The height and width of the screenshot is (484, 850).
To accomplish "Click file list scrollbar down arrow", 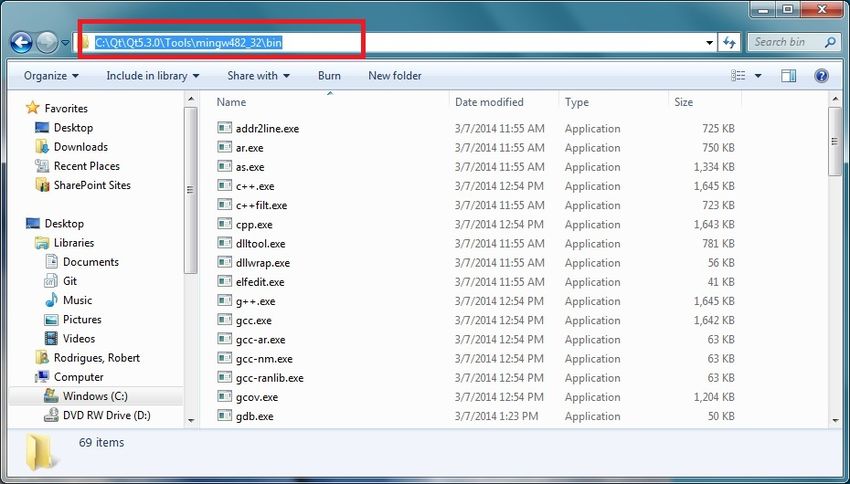I will [835, 420].
